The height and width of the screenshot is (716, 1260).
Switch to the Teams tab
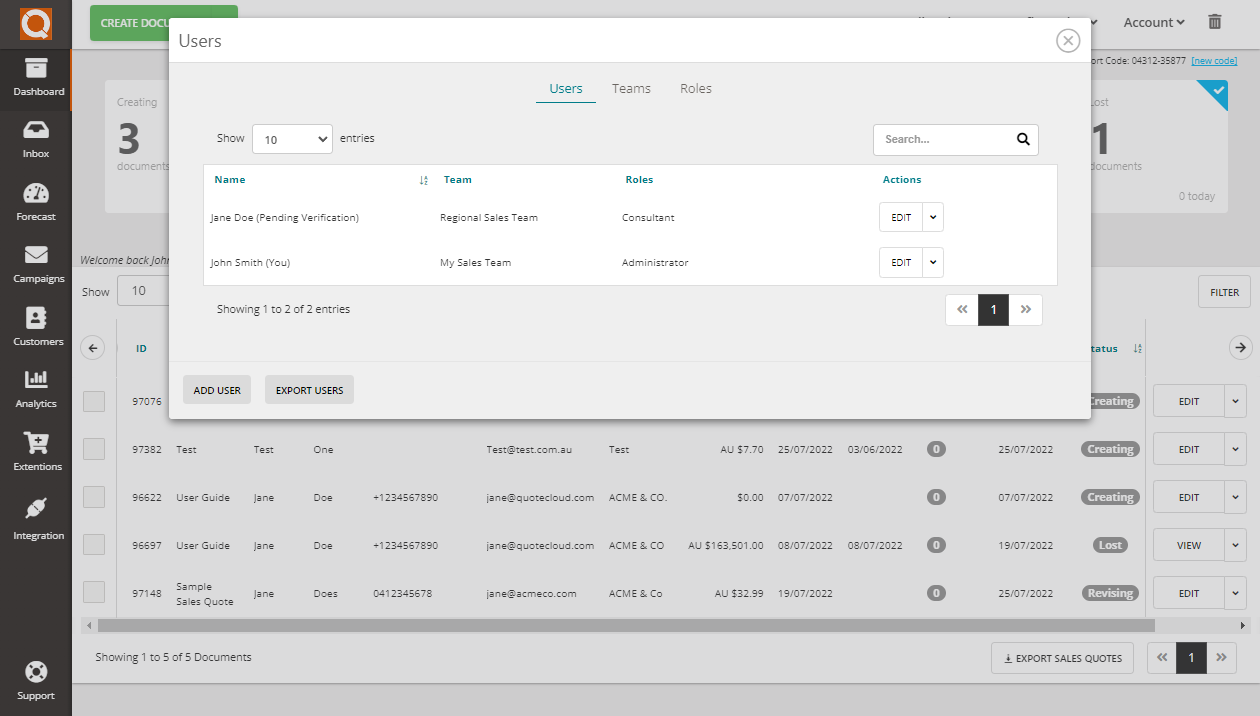tap(631, 88)
